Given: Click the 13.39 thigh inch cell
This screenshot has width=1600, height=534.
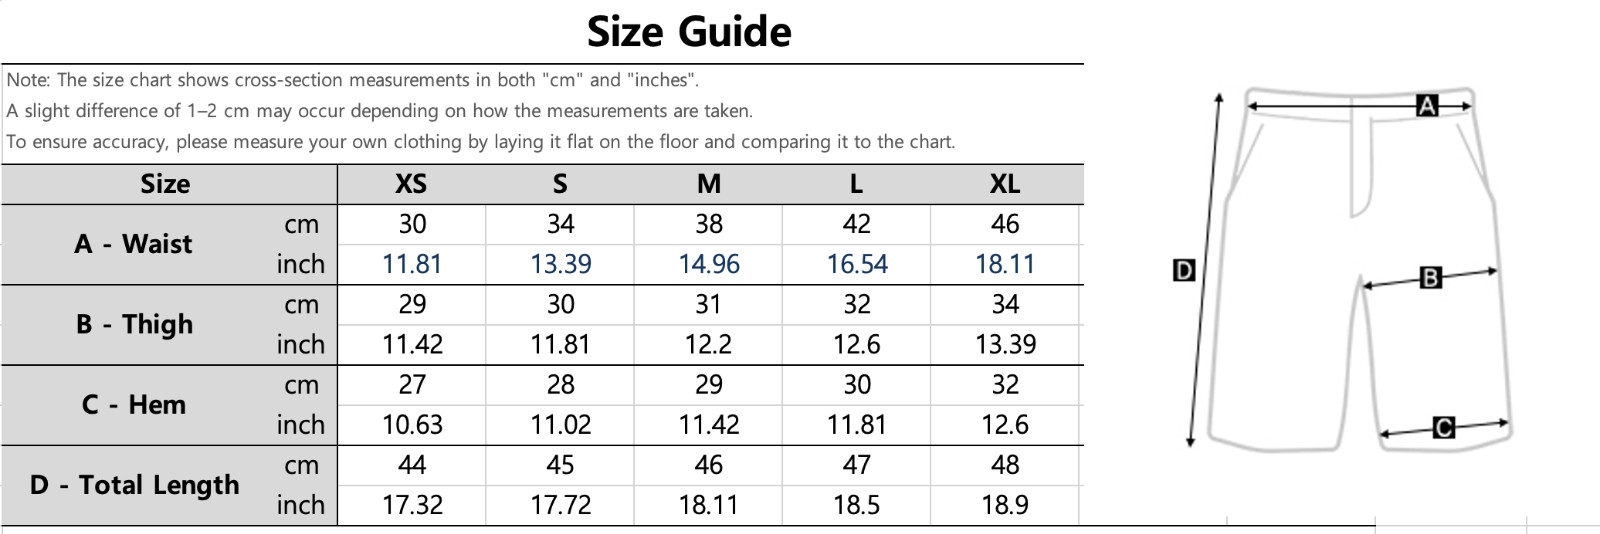Looking at the screenshot, I should 1005,344.
